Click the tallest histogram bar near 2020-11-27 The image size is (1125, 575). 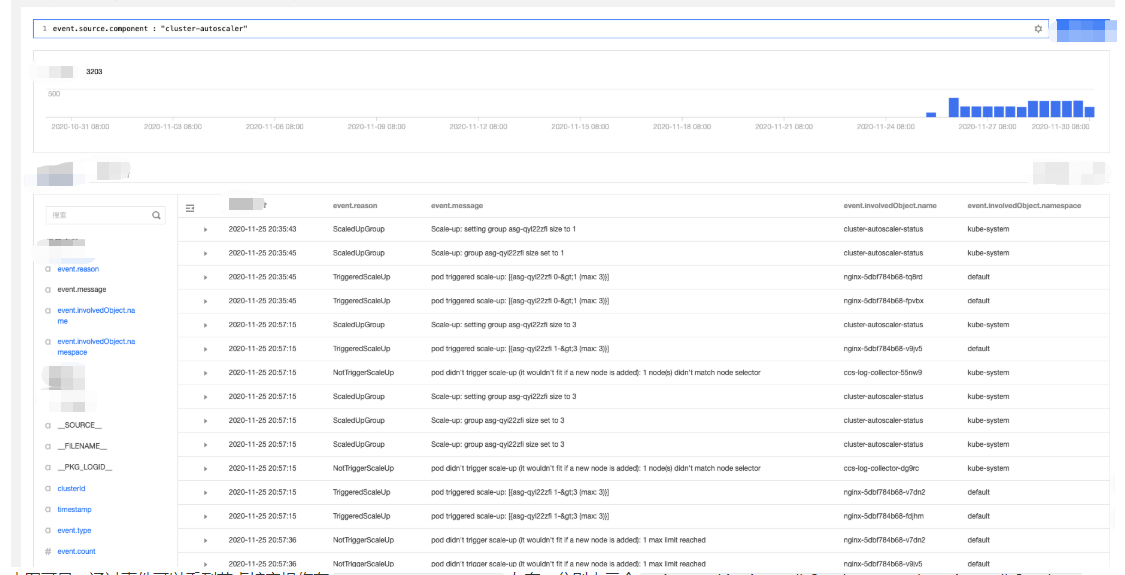click(954, 107)
